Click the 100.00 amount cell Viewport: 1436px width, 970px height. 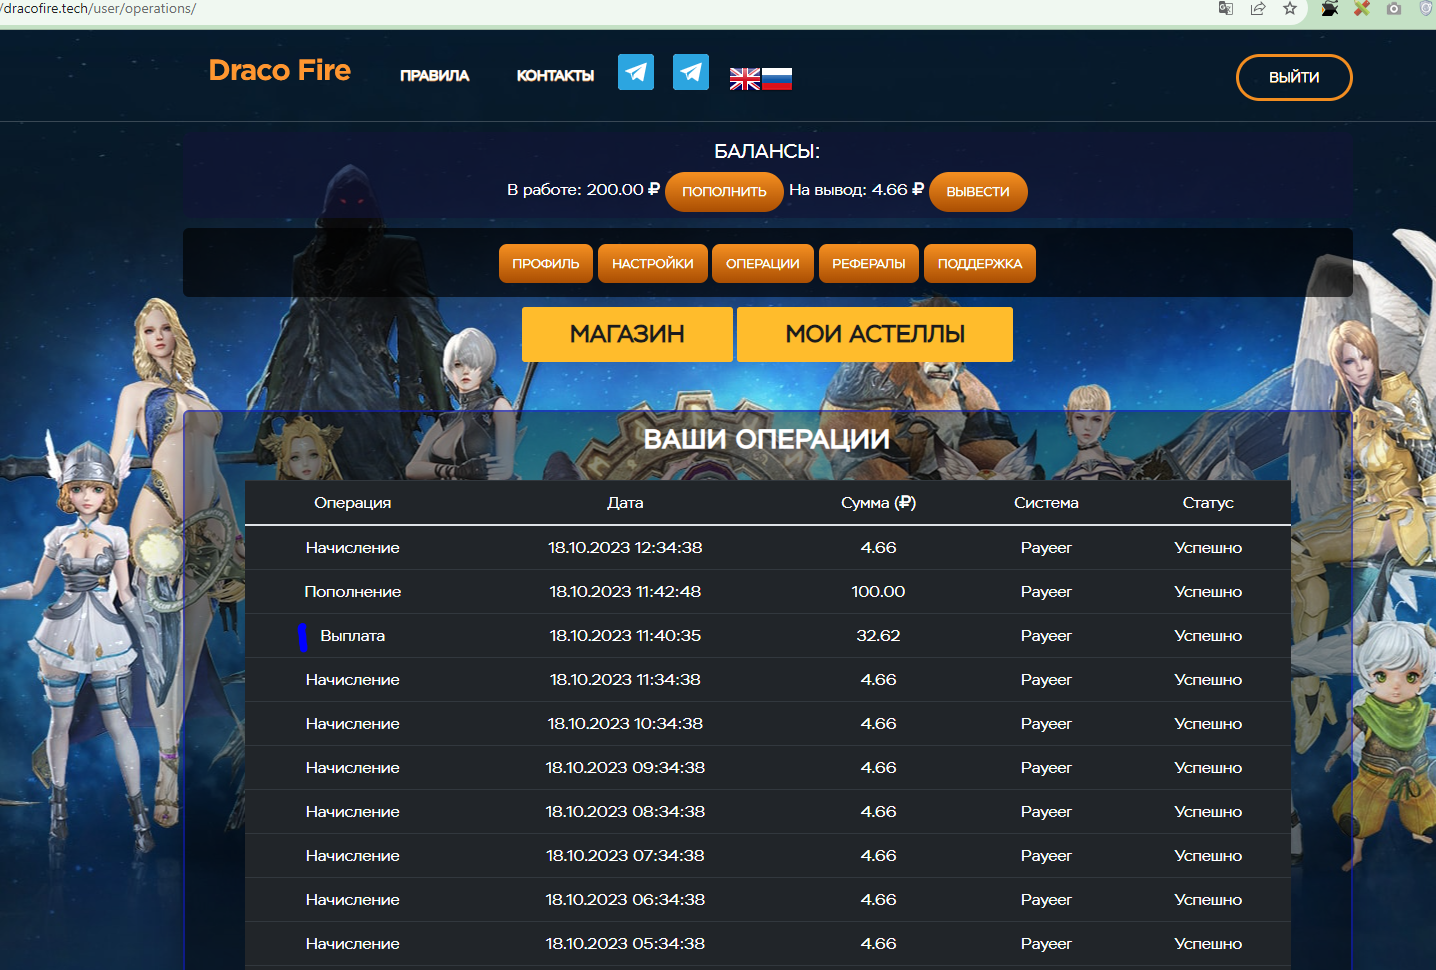click(878, 592)
